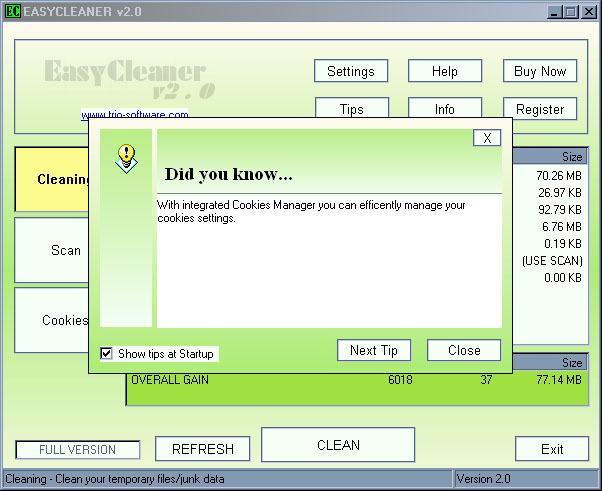Click the lightbulb tip icon in dialog
Viewport: 602px width, 491px height.
point(126,159)
